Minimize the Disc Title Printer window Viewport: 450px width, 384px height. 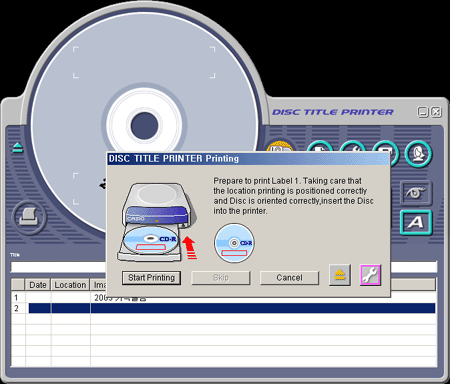click(423, 112)
